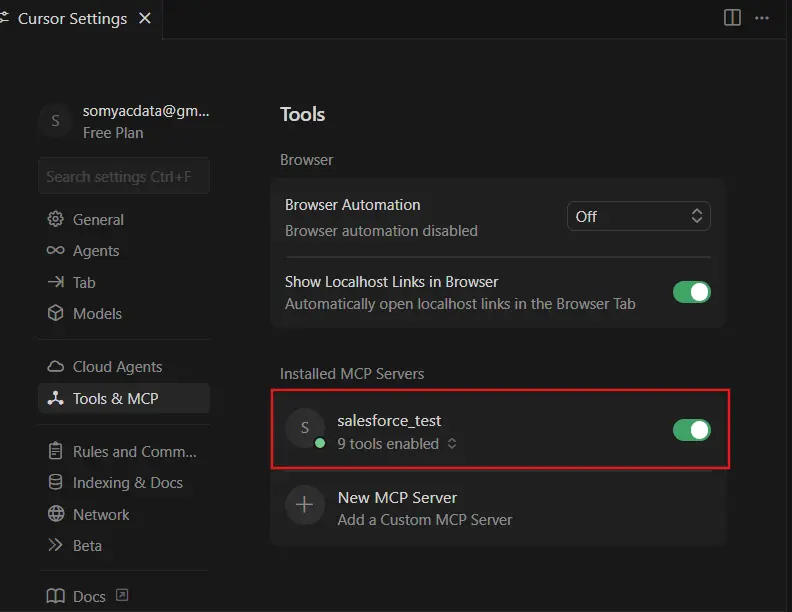Click the Cloud Agents cloud icon
The height and width of the screenshot is (612, 792).
tap(56, 366)
